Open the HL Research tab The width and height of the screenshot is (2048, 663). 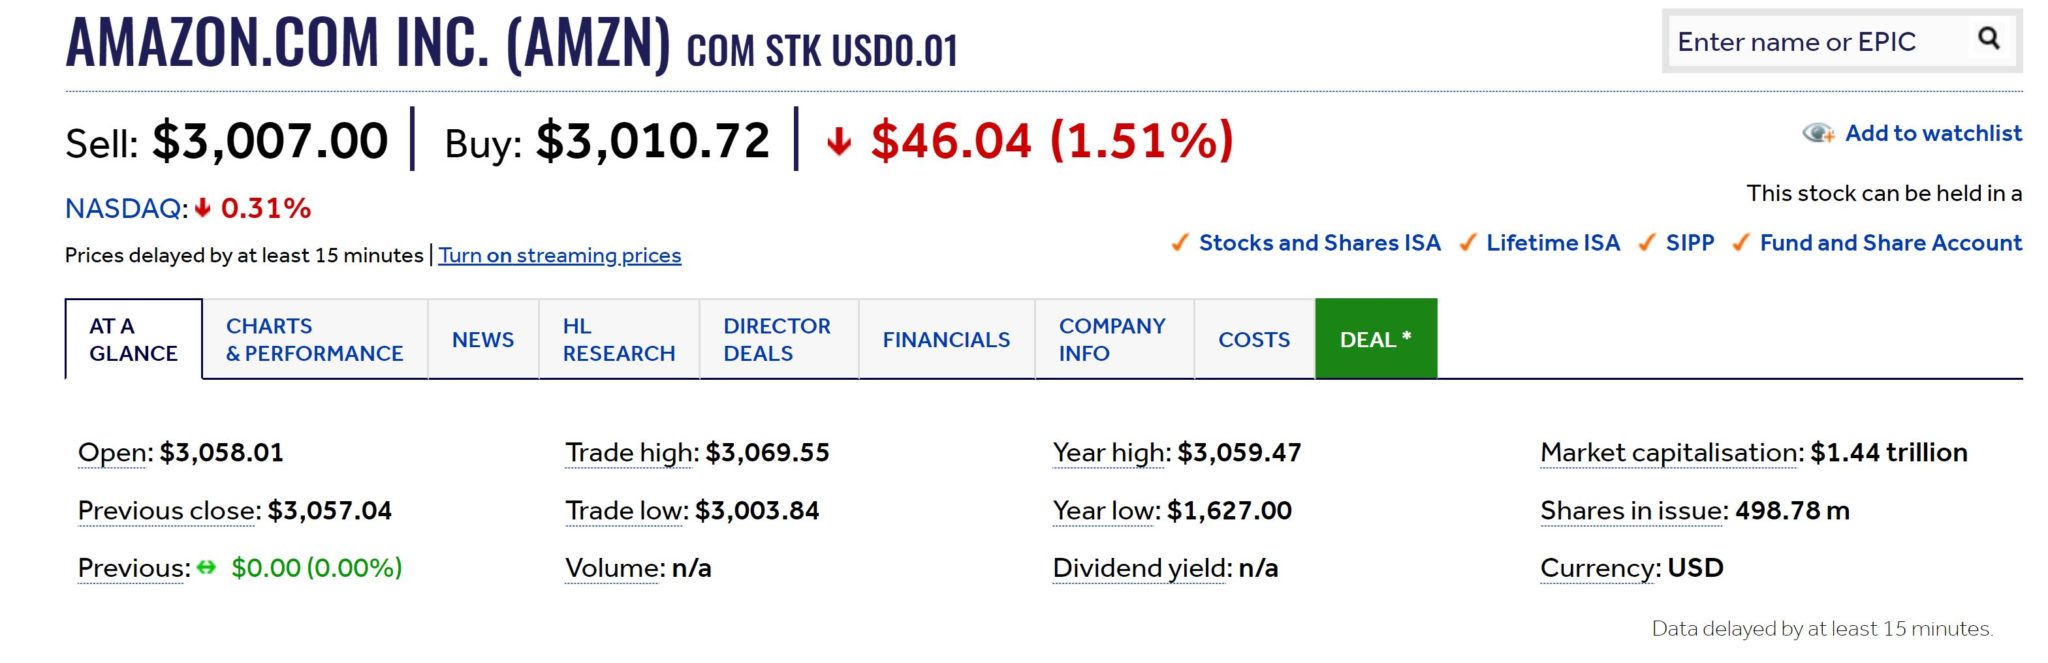point(619,339)
